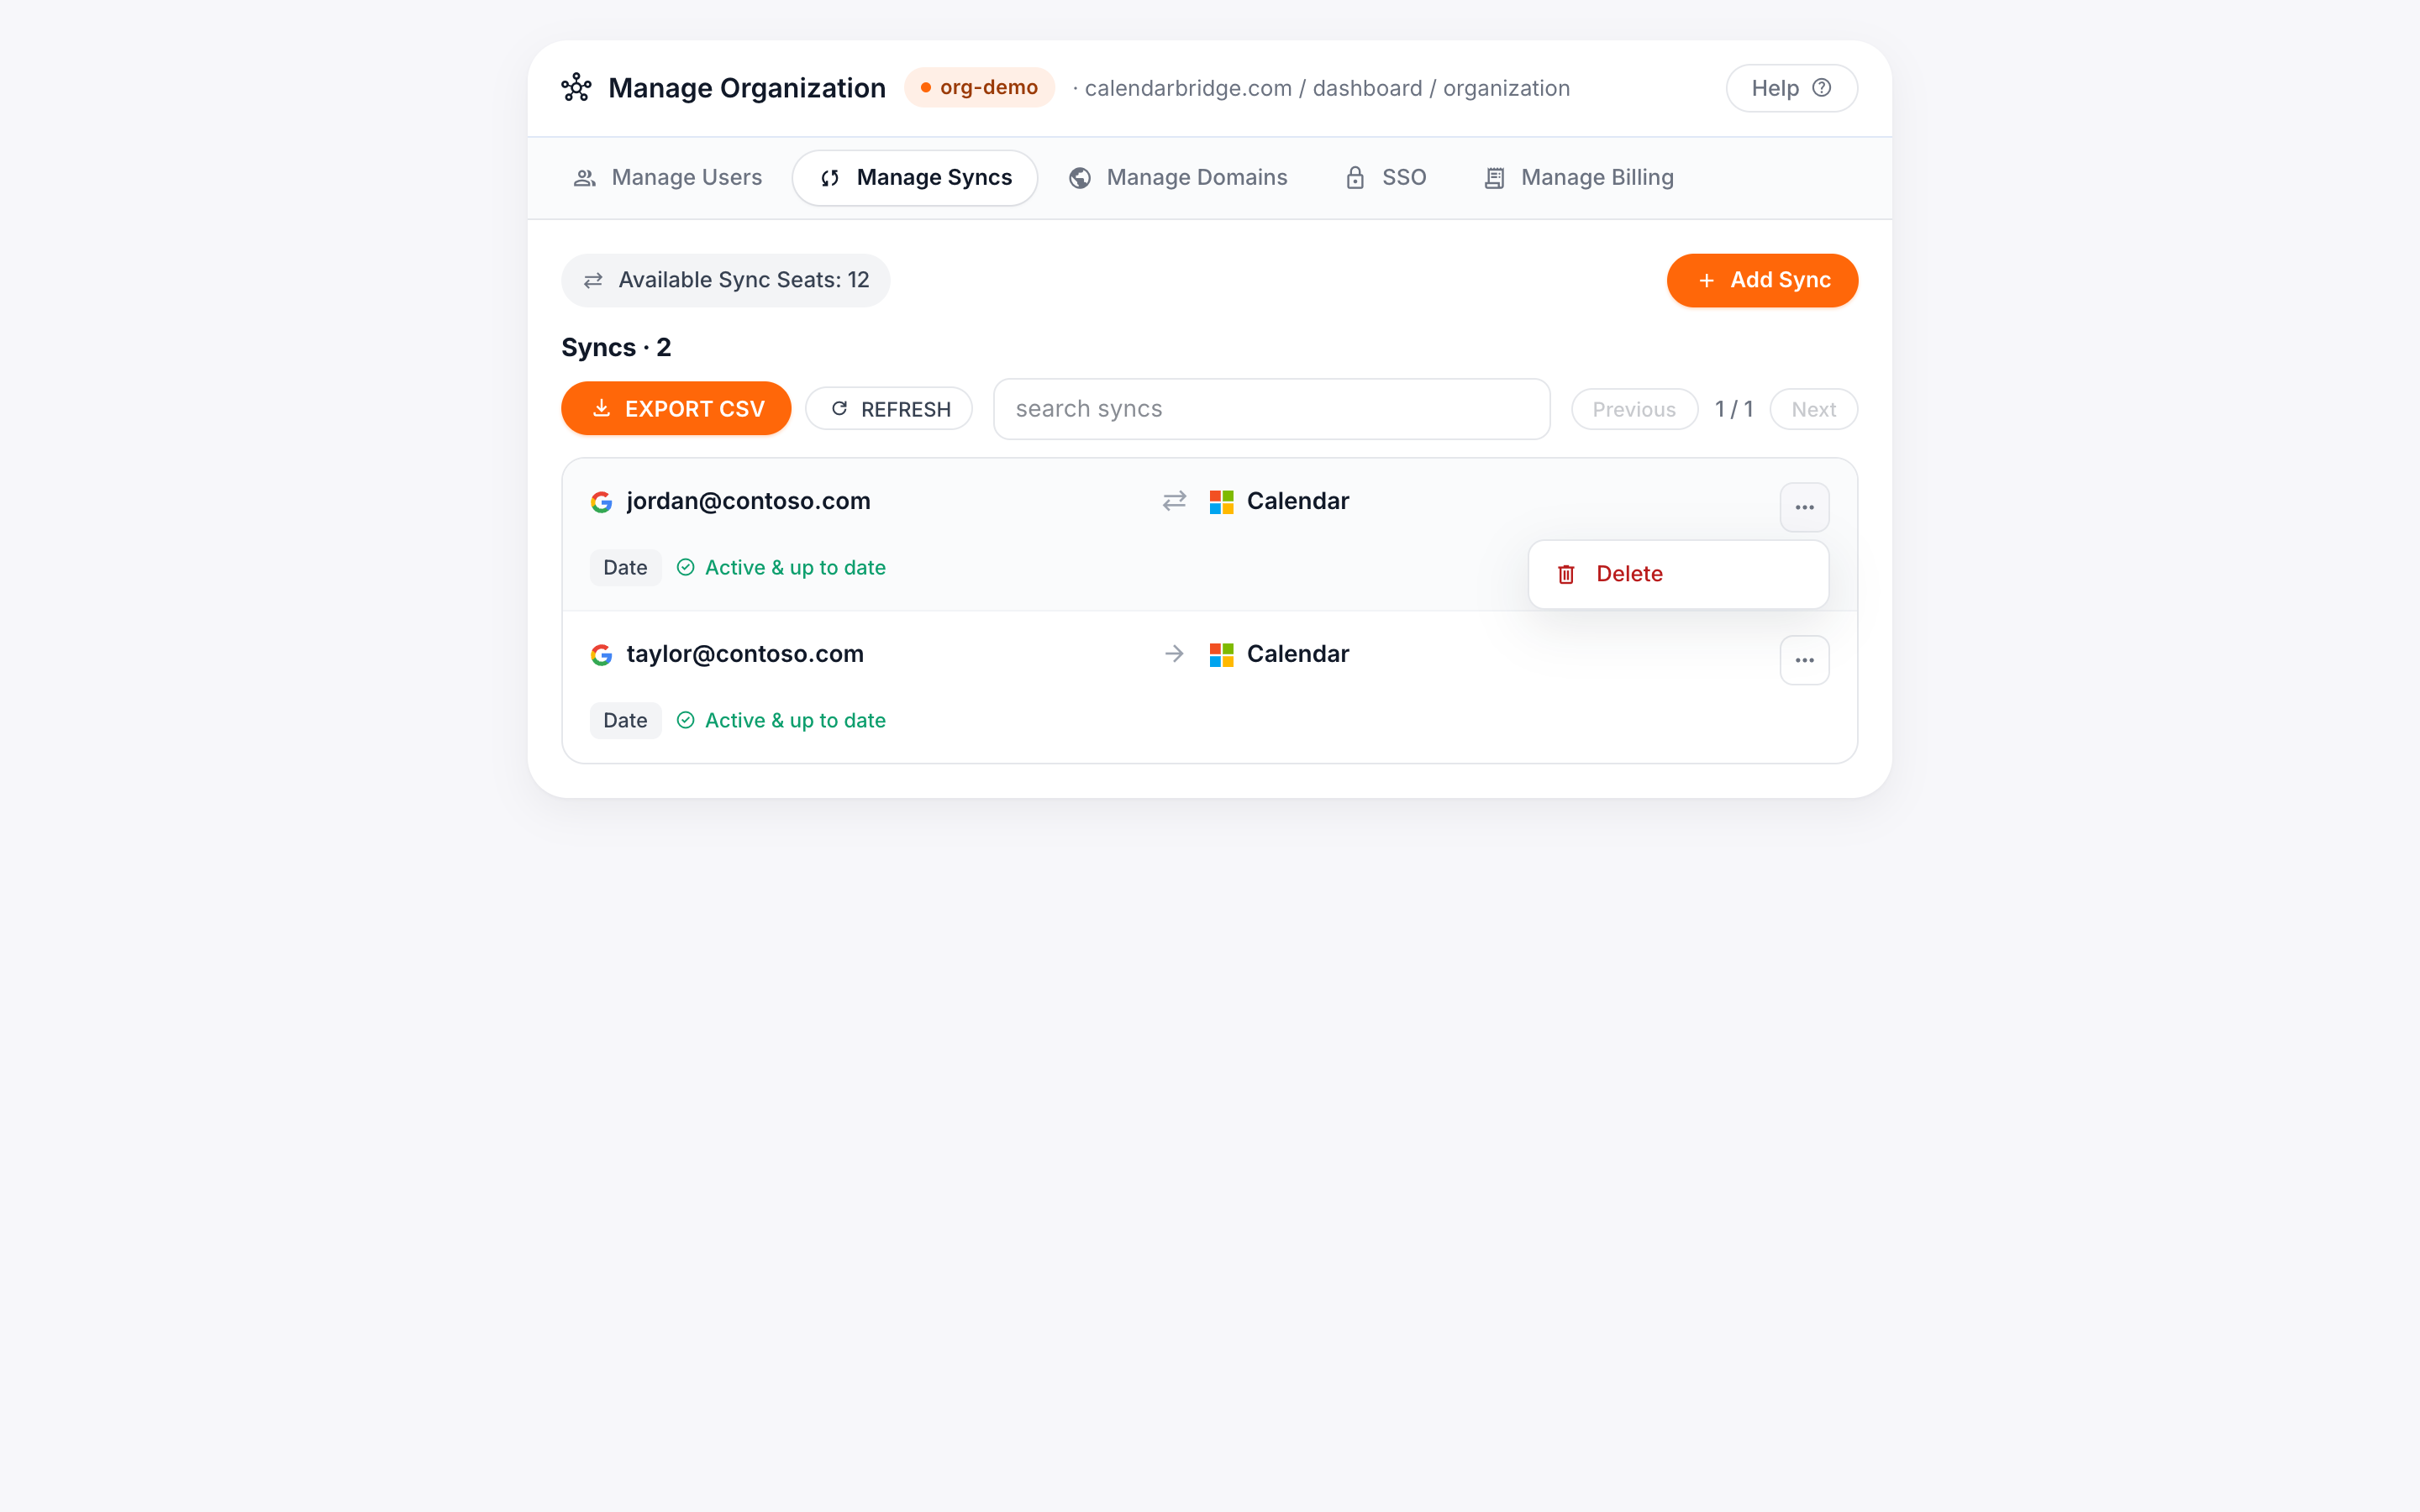Click the users icon in Manage Users tab
The width and height of the screenshot is (2420, 1512).
pos(584,178)
